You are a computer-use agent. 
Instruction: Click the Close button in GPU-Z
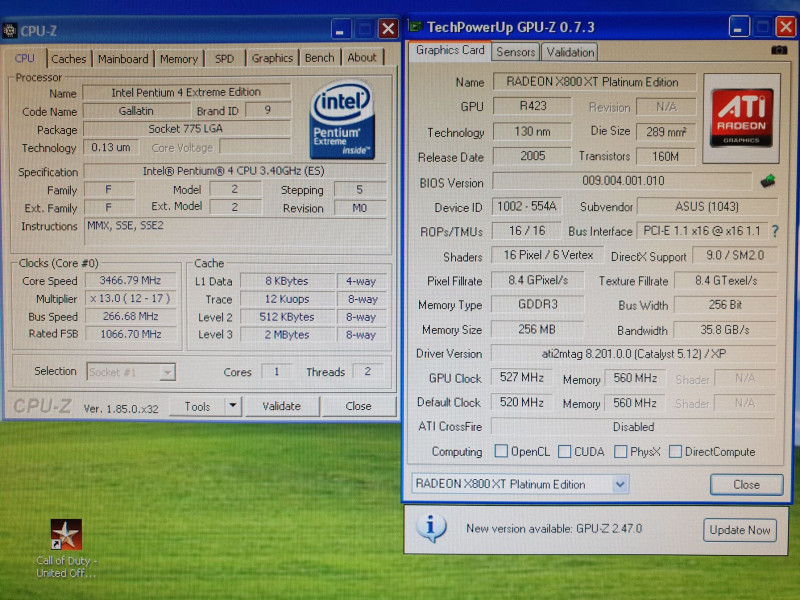[746, 484]
